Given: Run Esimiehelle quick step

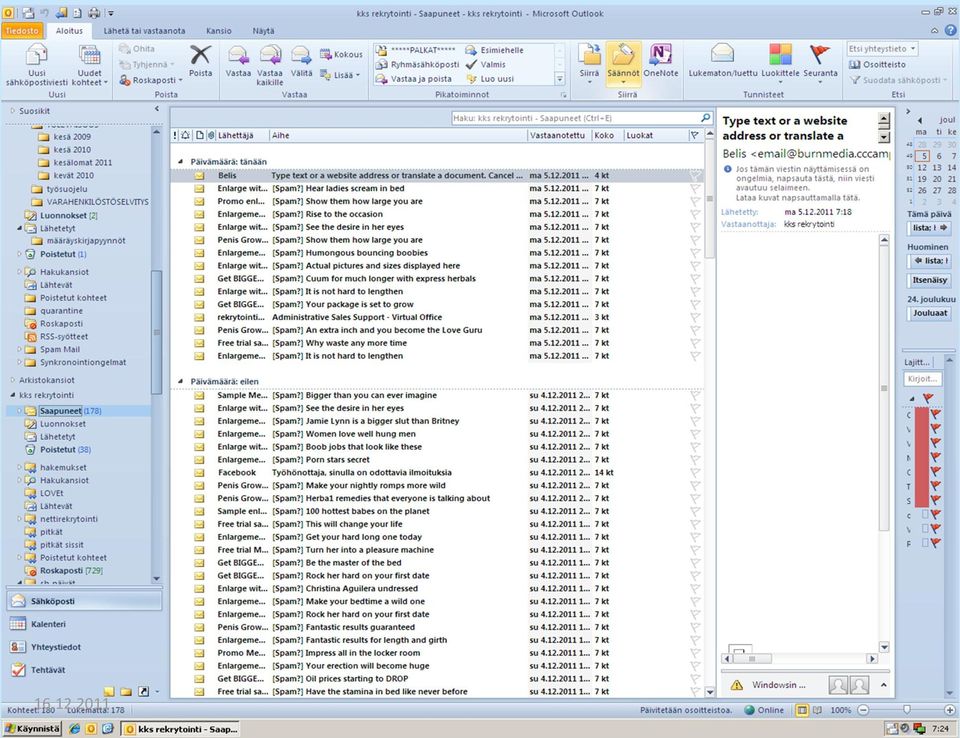Looking at the screenshot, I should point(495,50).
